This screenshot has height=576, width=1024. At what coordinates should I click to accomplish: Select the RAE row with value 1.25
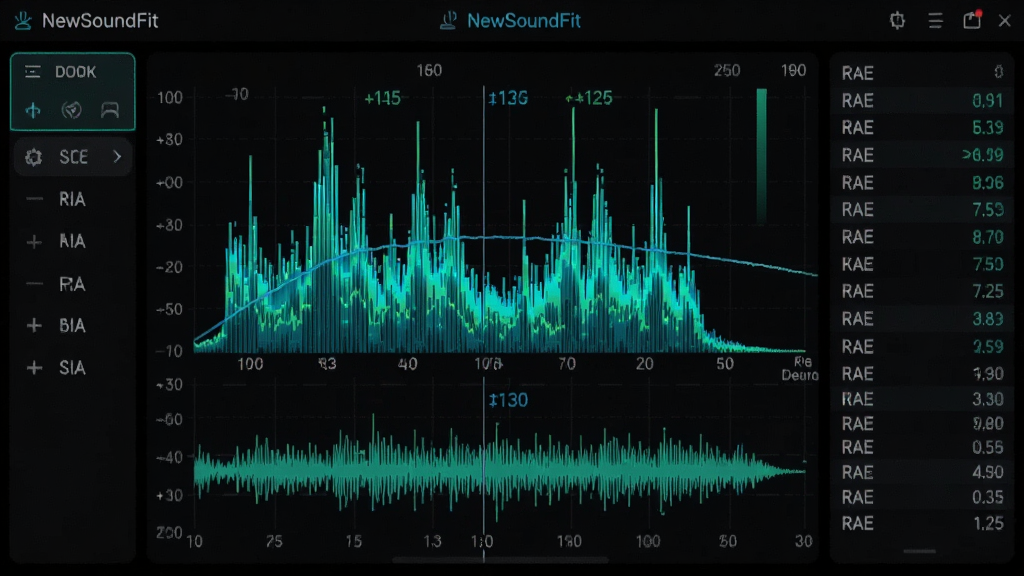coord(921,524)
